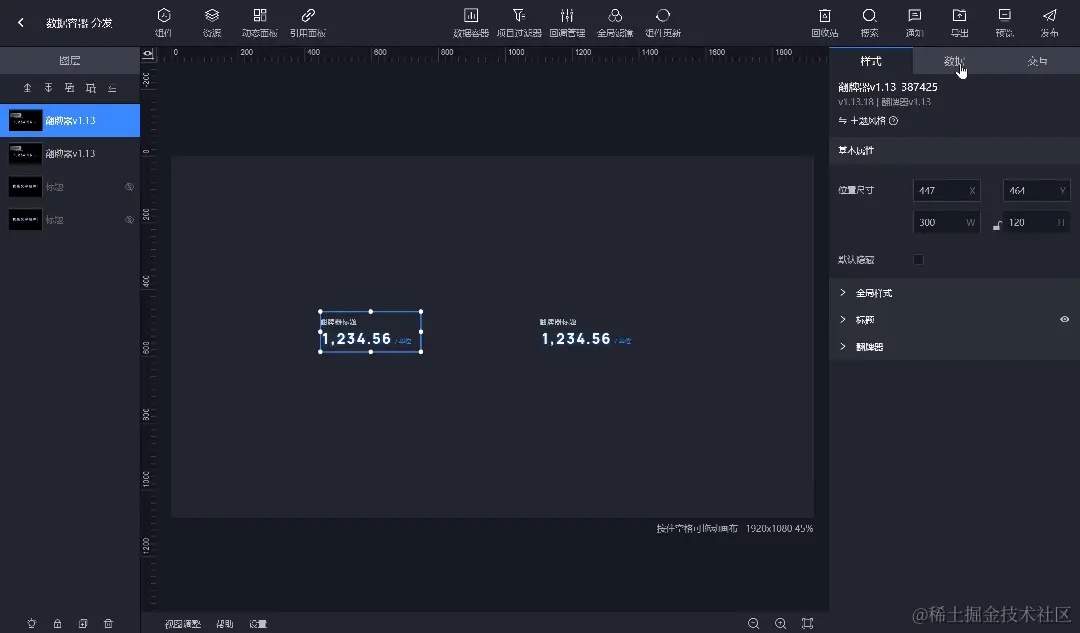
Task: Open the 动态面板 dynamic panel tool
Action: [260, 22]
